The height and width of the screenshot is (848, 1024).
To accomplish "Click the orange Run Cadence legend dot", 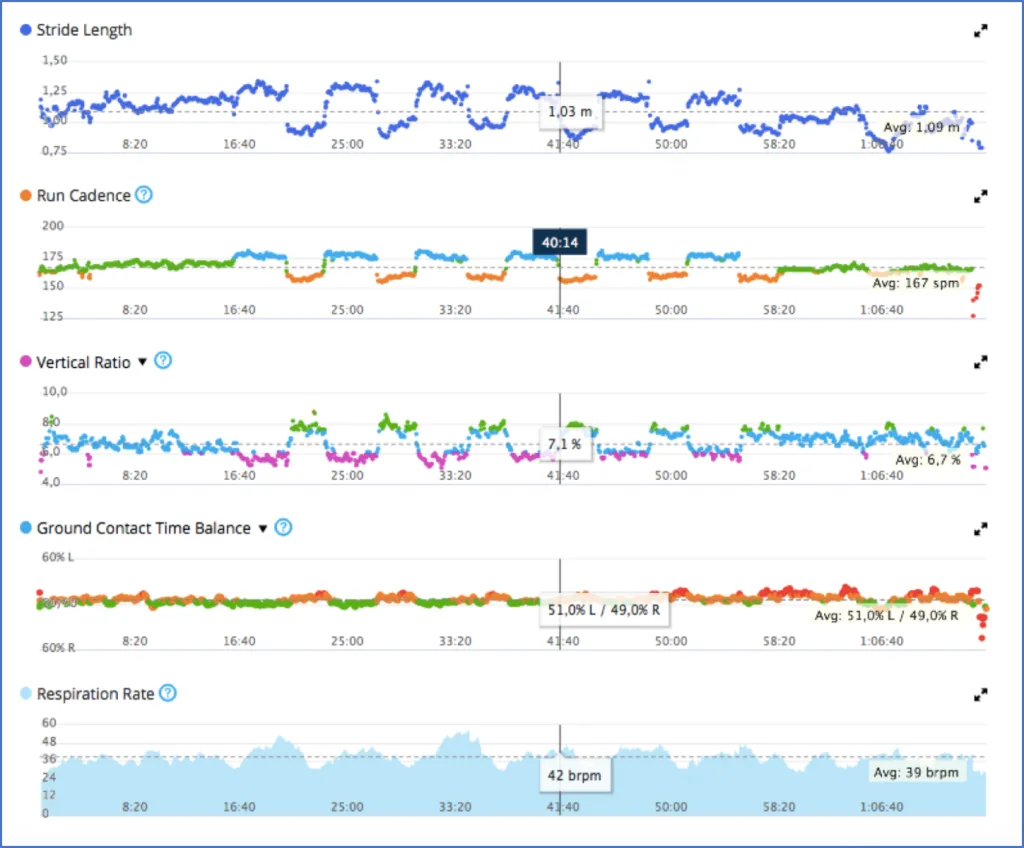I will 25,195.
